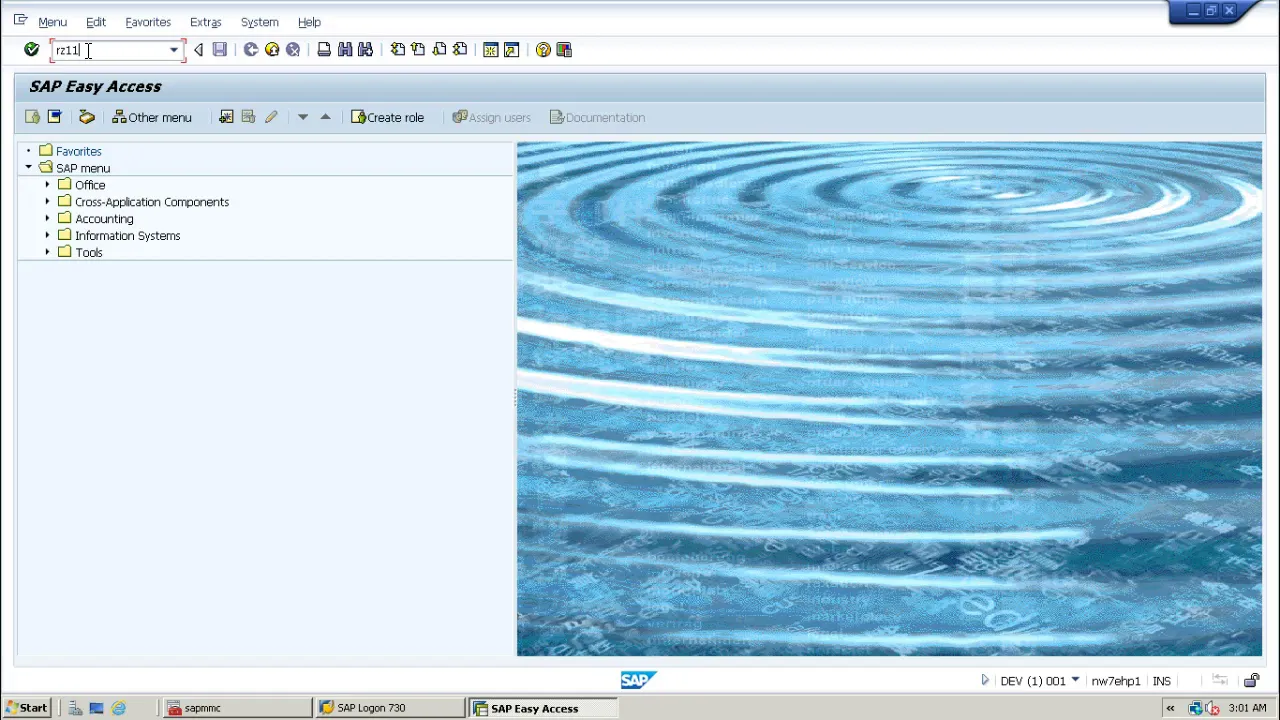Click the taskbar clock showing 3:01 AM
This screenshot has width=1280, height=720.
(x=1247, y=708)
